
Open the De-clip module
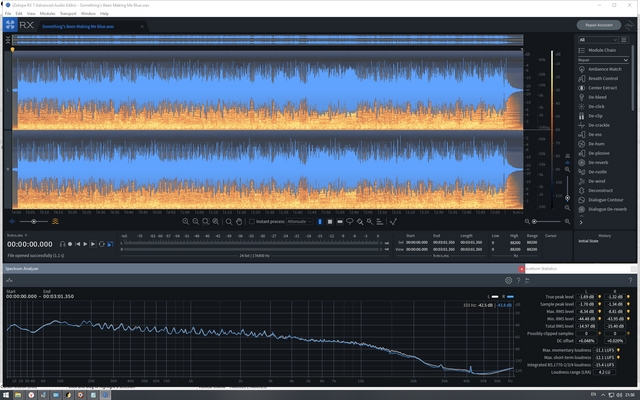(x=596, y=115)
